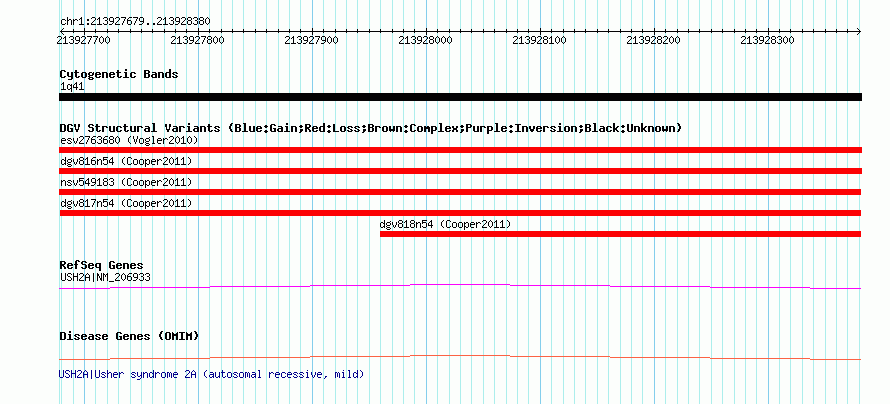890x404 pixels.
Task: Select the magenta USH2A RefSeq gene line
Action: point(460,287)
